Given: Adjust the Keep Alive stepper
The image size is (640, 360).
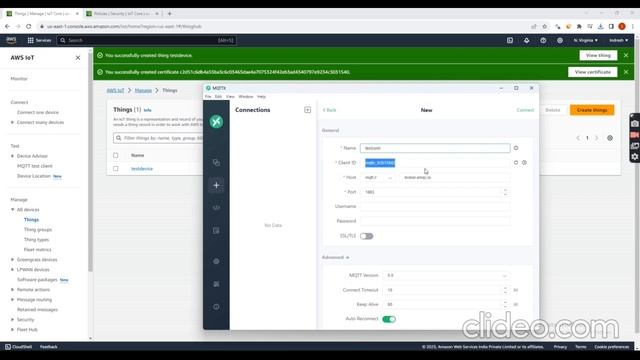Looking at the screenshot, I should click(505, 304).
